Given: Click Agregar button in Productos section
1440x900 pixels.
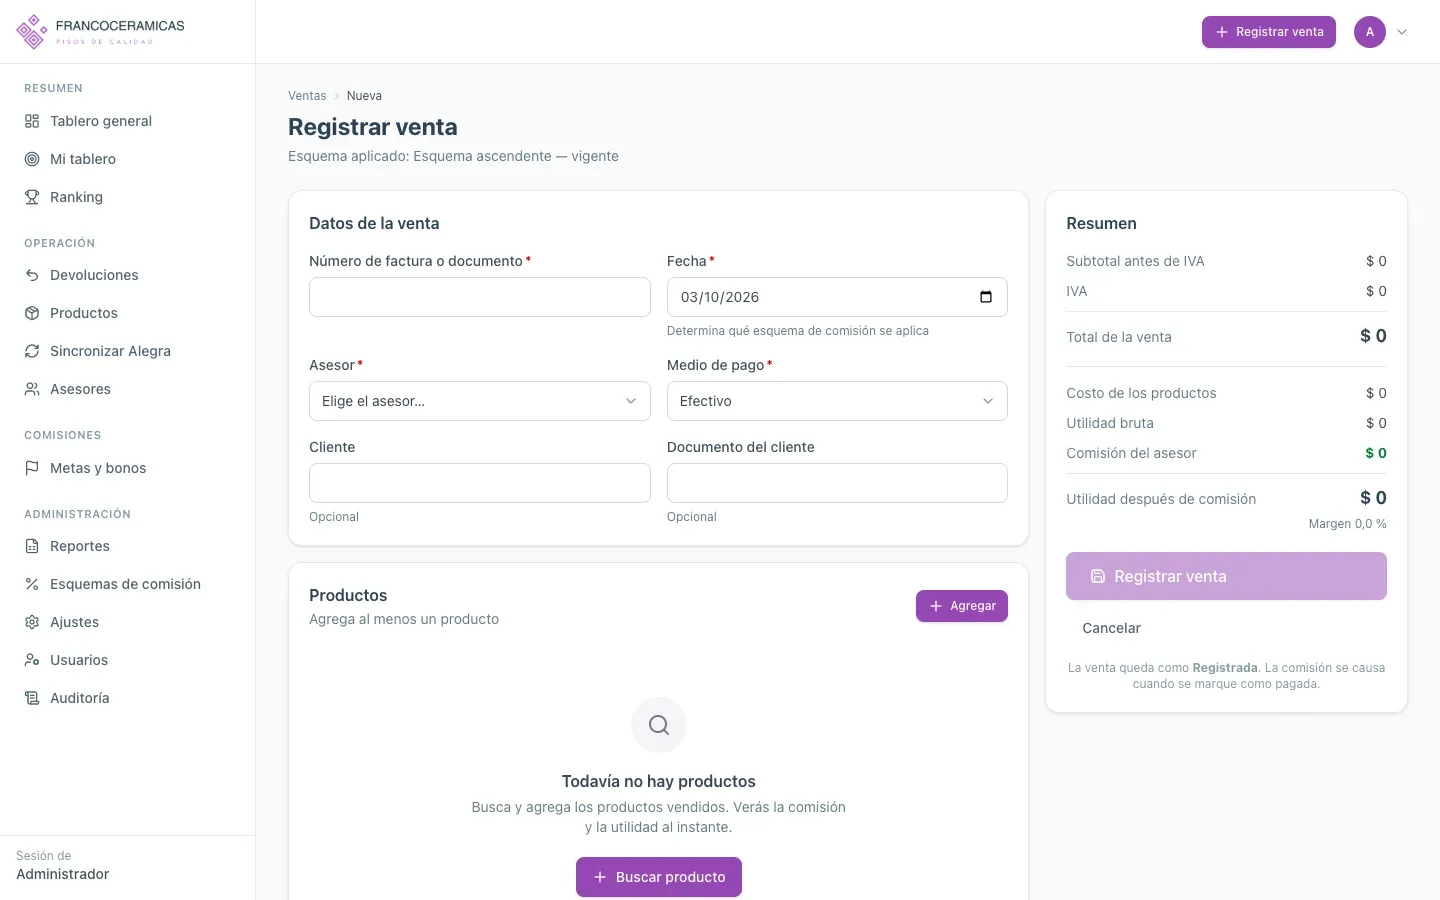Looking at the screenshot, I should (962, 606).
